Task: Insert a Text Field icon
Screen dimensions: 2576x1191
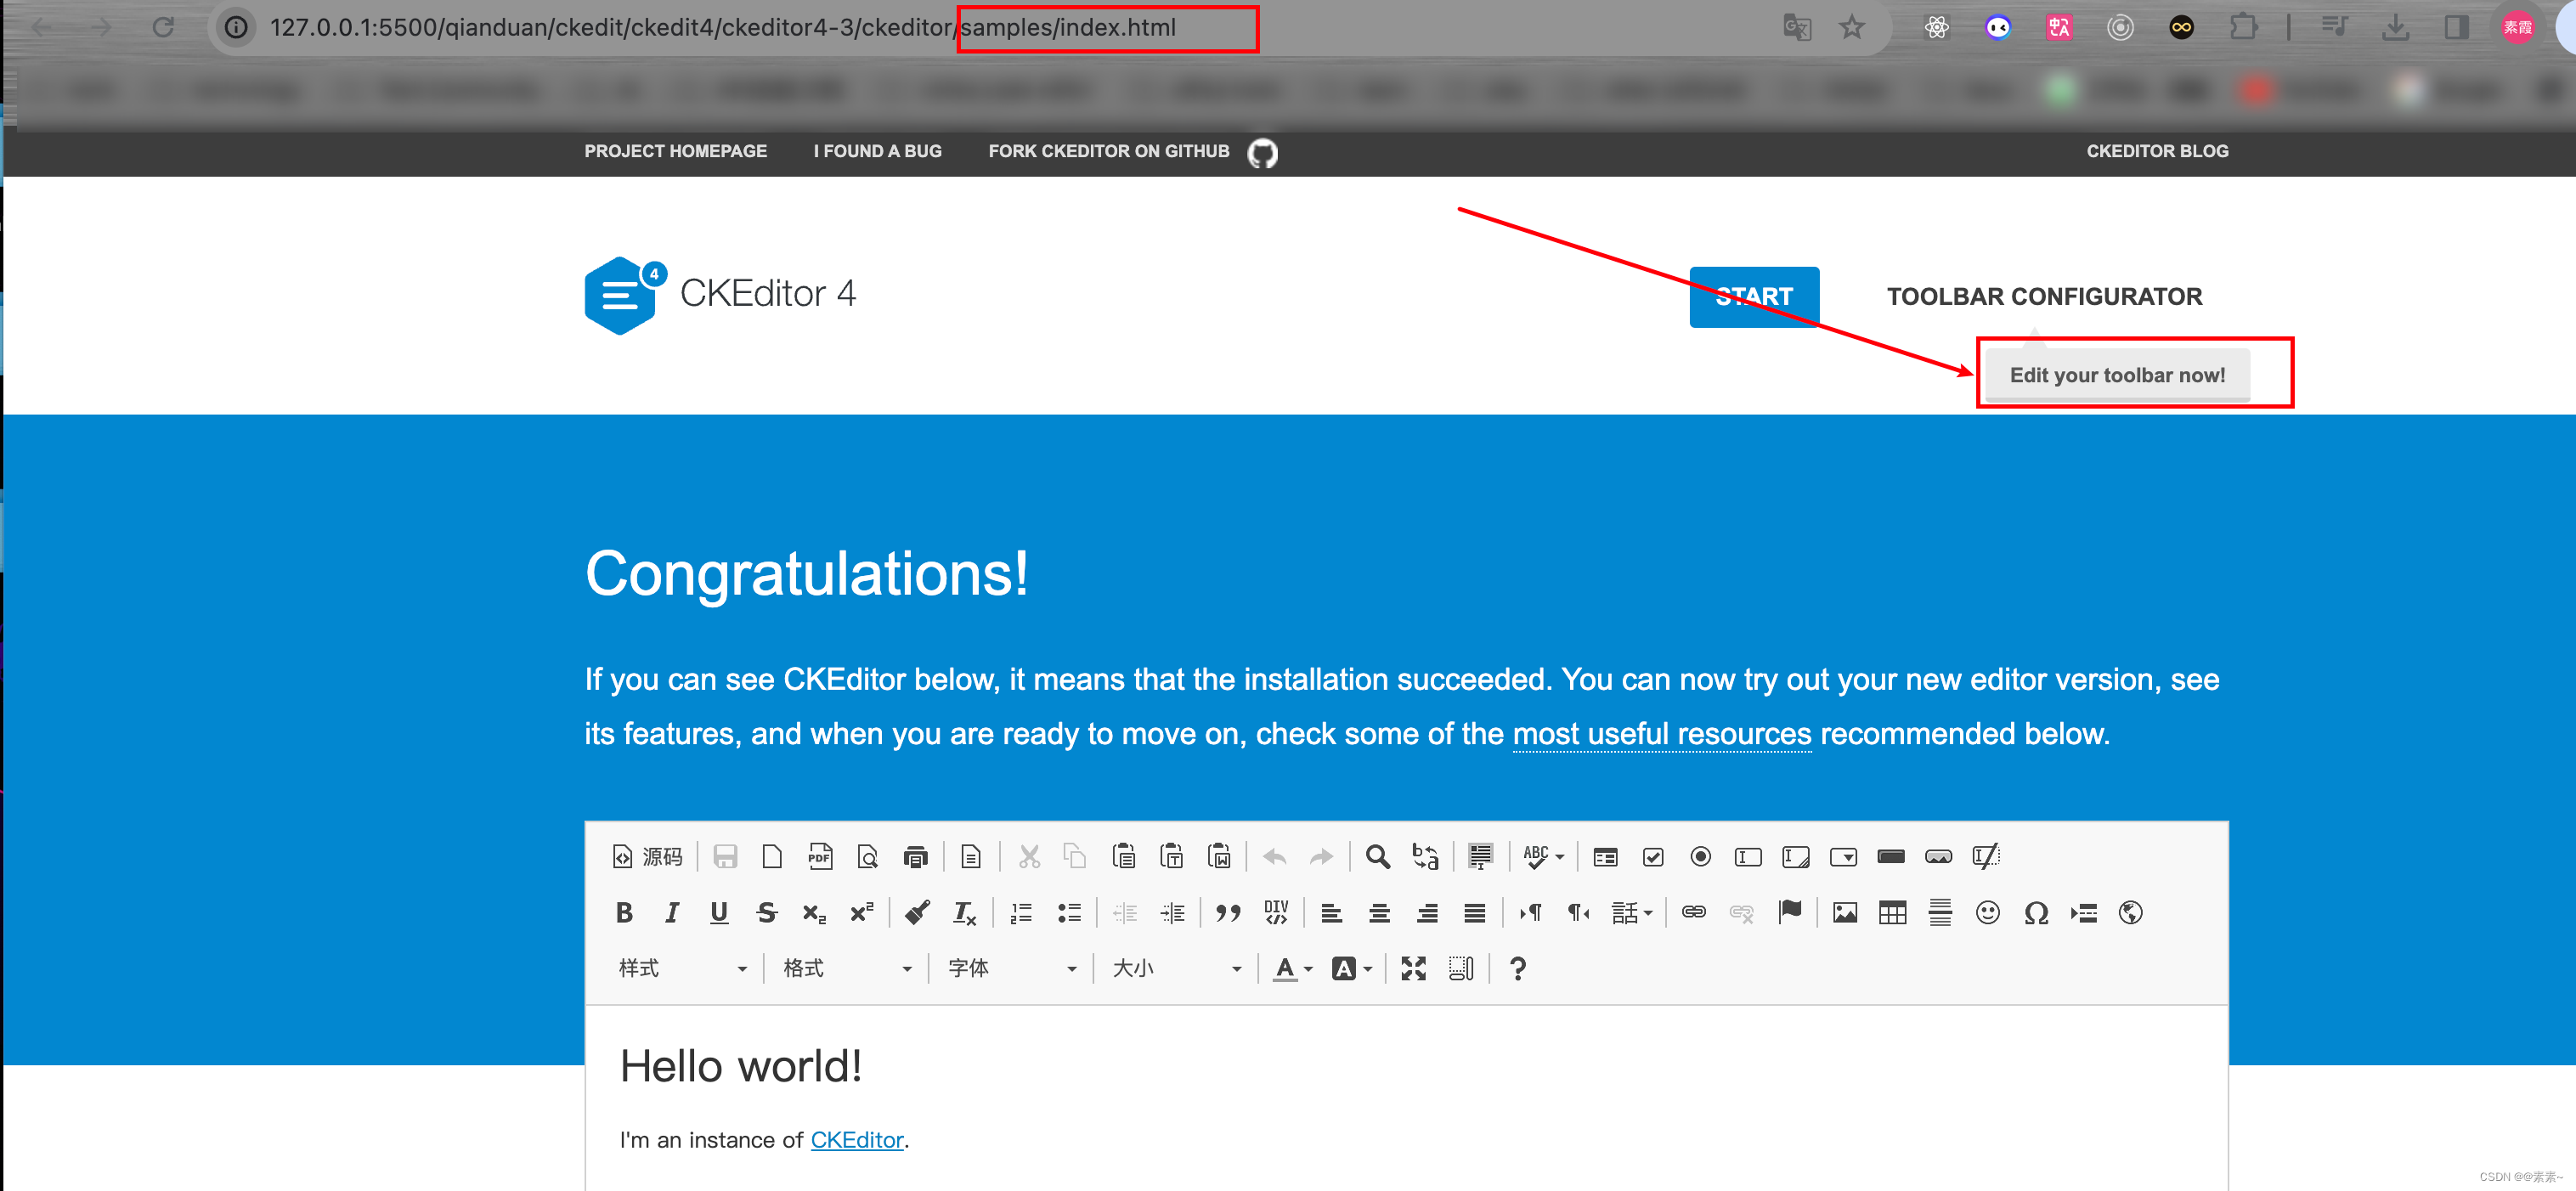Action: tap(1748, 857)
